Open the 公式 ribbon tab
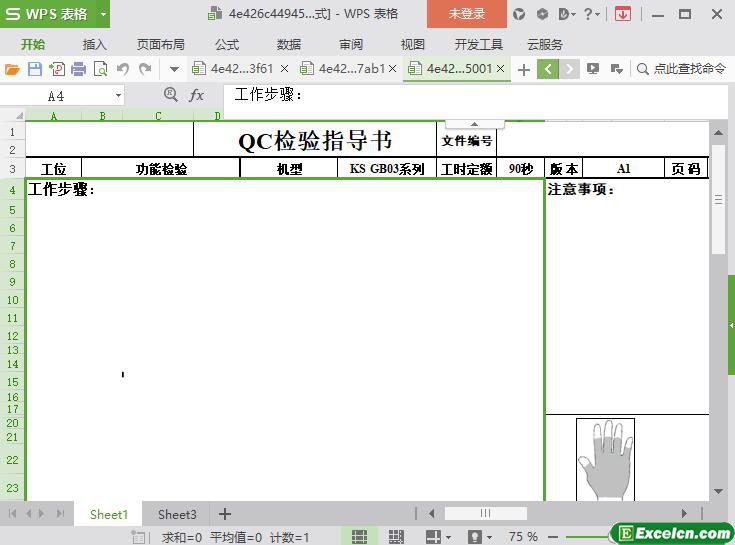 [227, 45]
